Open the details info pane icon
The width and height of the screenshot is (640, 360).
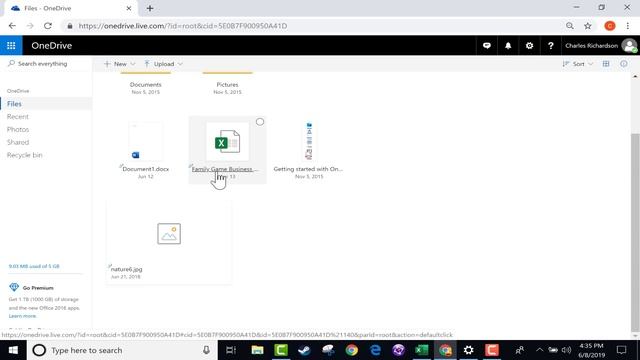coord(624,64)
